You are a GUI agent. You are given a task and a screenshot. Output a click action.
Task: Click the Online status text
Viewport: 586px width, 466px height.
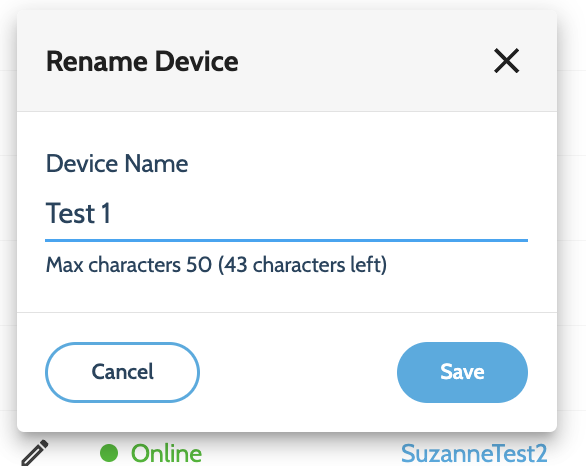click(166, 453)
